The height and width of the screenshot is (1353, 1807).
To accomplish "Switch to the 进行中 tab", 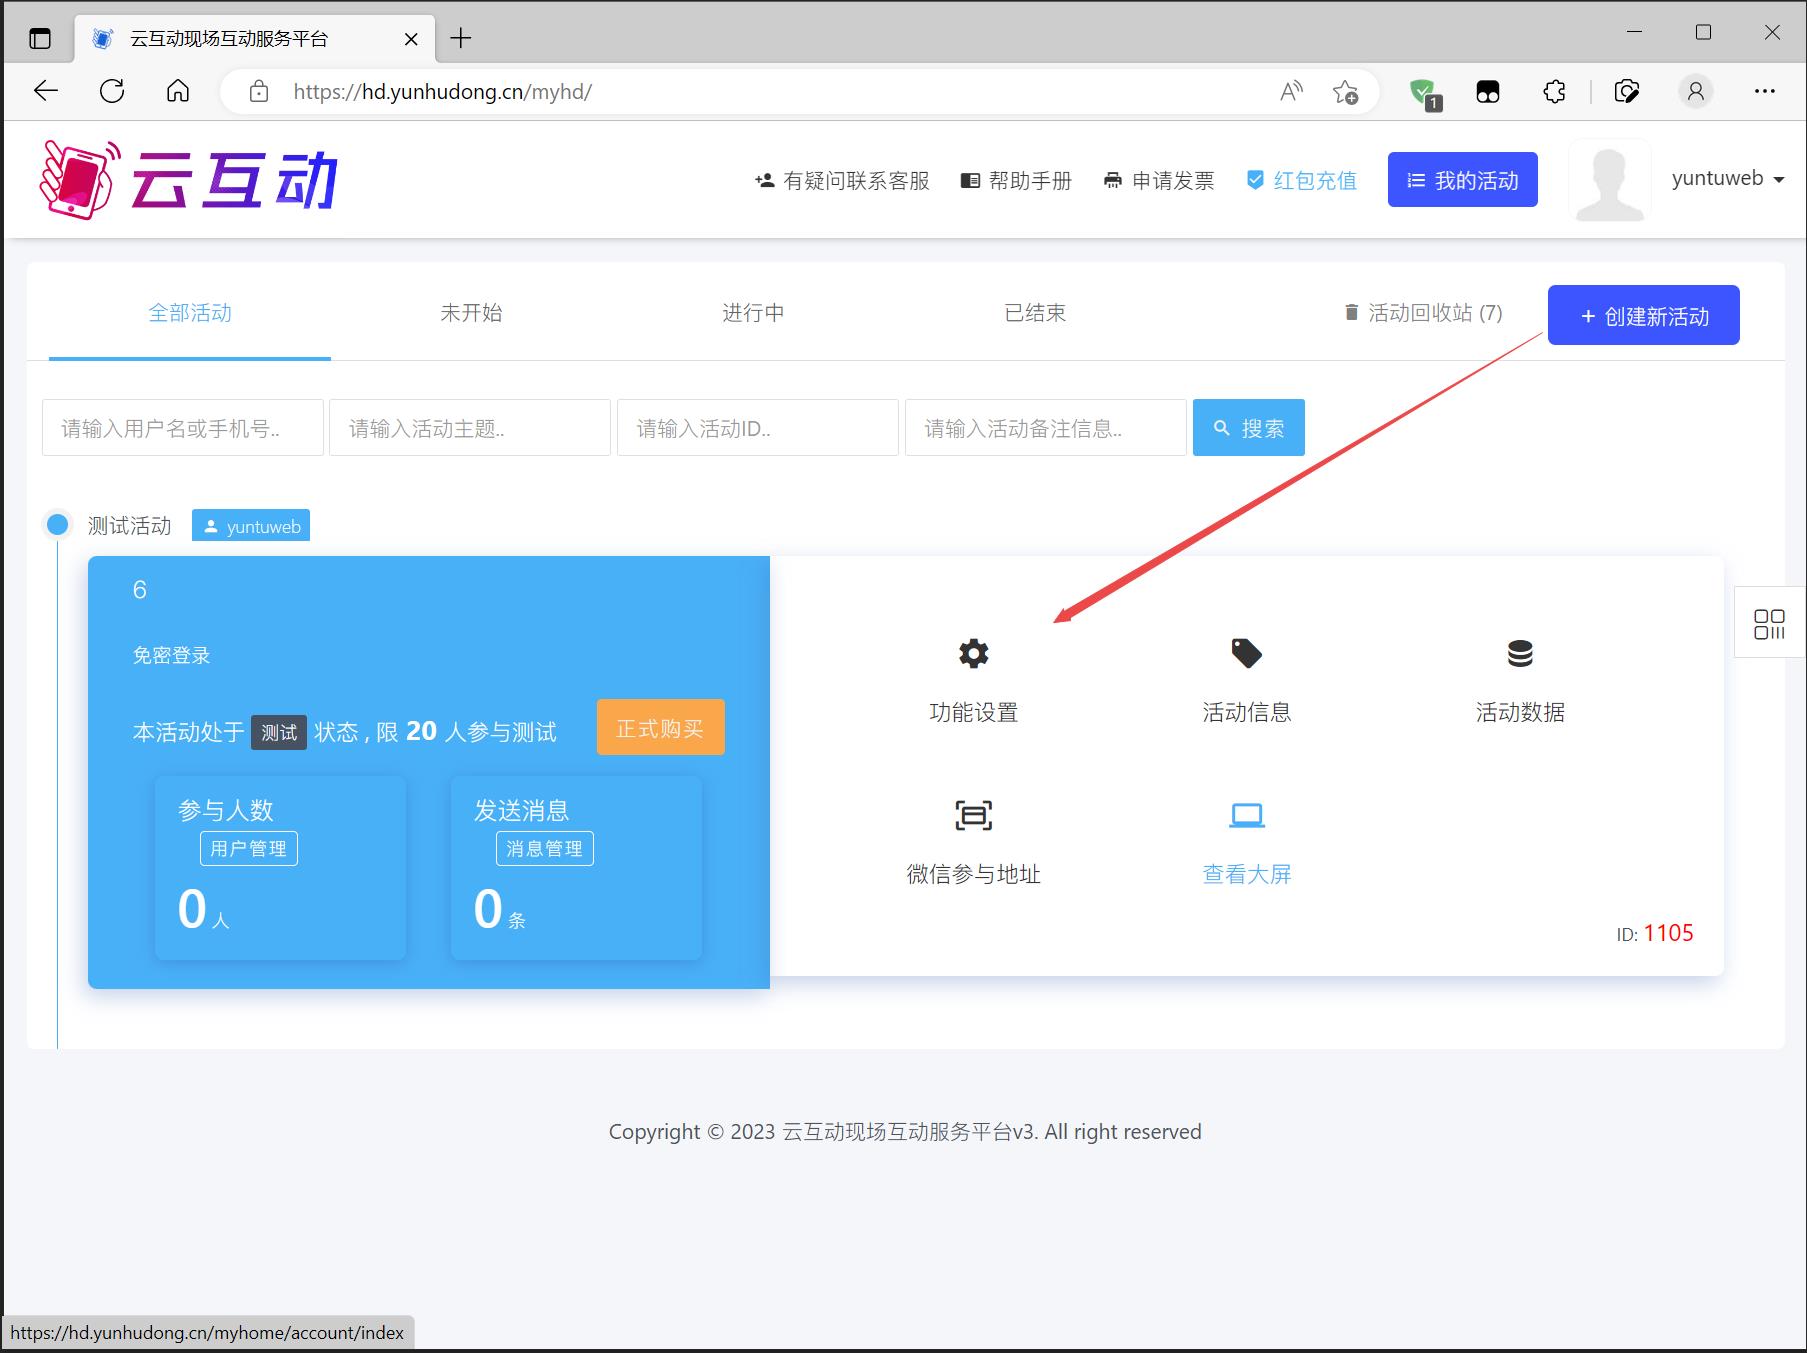I will point(753,312).
